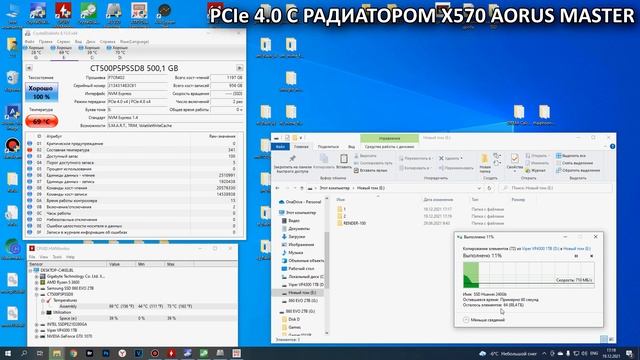640x360 pixels.
Task: Open File Explorer taskbar icon
Action: tap(57, 353)
